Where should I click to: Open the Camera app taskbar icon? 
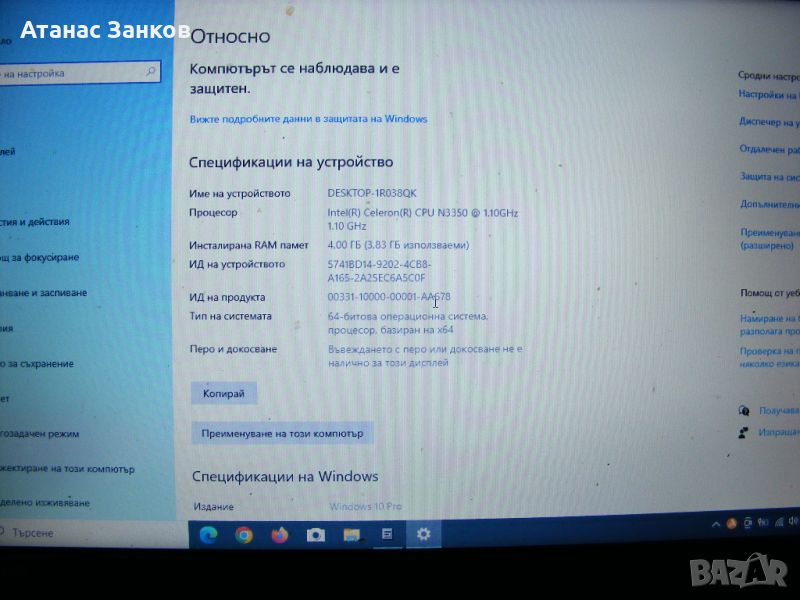click(315, 535)
